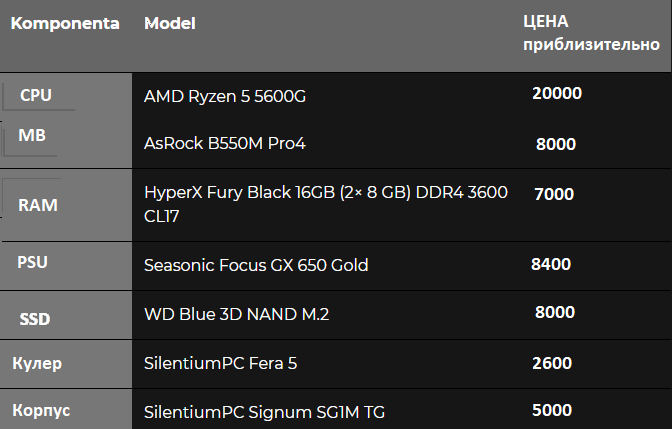Select the PSU component label
The width and height of the screenshot is (672, 429).
tap(33, 262)
